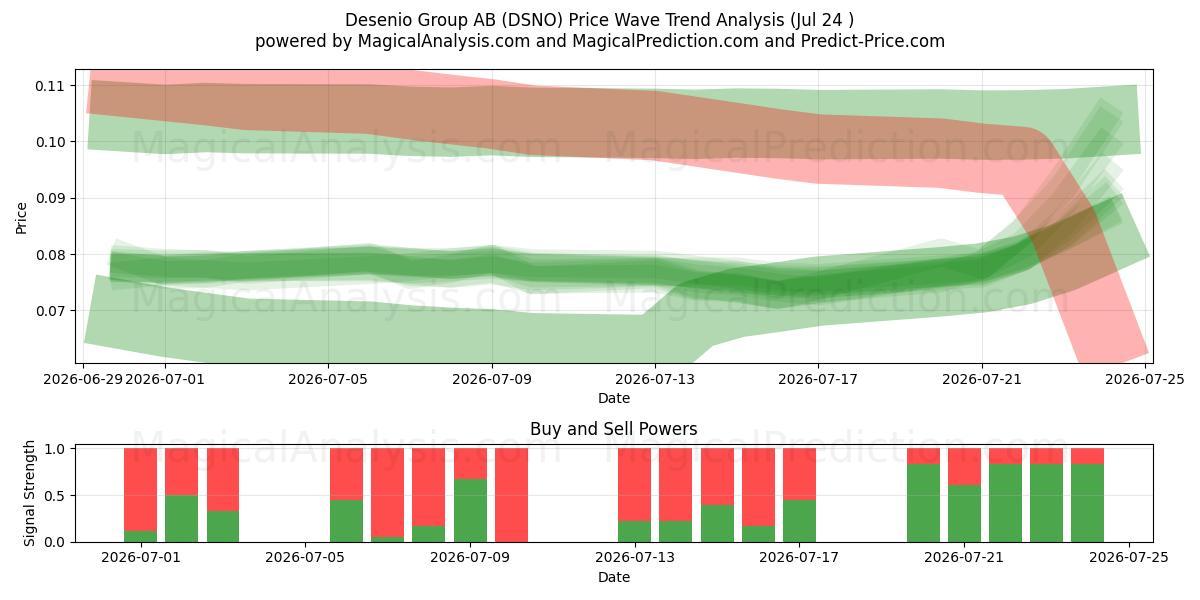Click the 0.08 price tick label
The height and width of the screenshot is (600, 1200).
(50, 255)
